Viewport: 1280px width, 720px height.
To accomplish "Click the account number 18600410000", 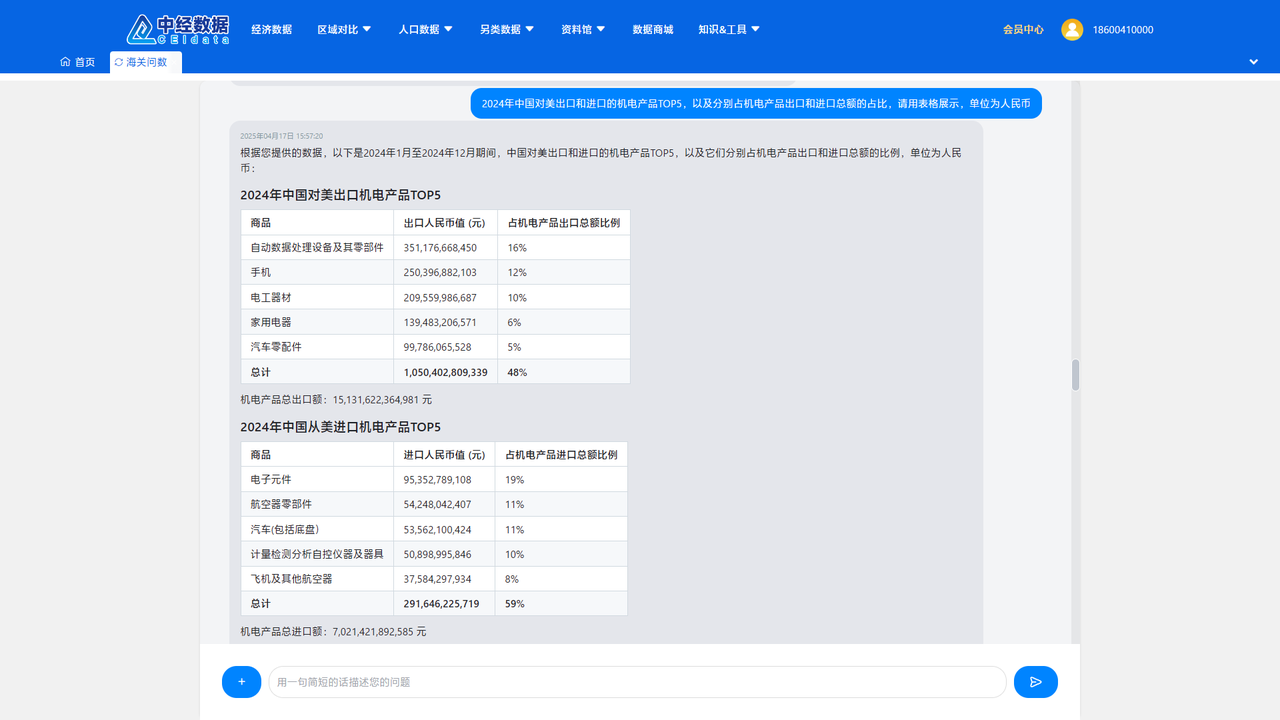I will (x=1123, y=30).
